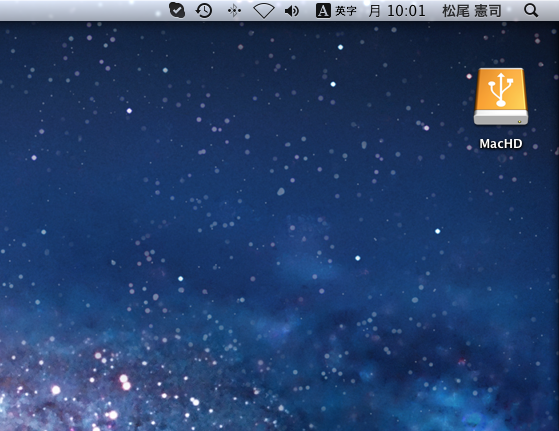Viewport: 559px width, 431px height.
Task: Click the volume speaker icon
Action: (292, 11)
